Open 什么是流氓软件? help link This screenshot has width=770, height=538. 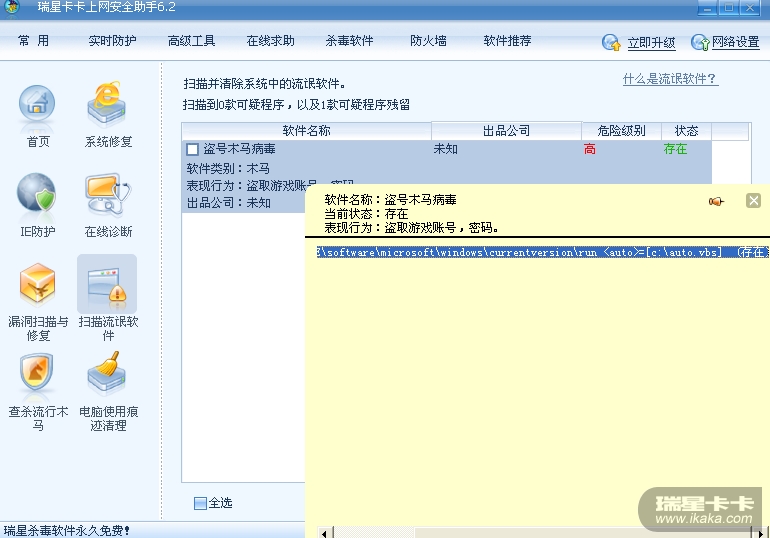point(670,79)
